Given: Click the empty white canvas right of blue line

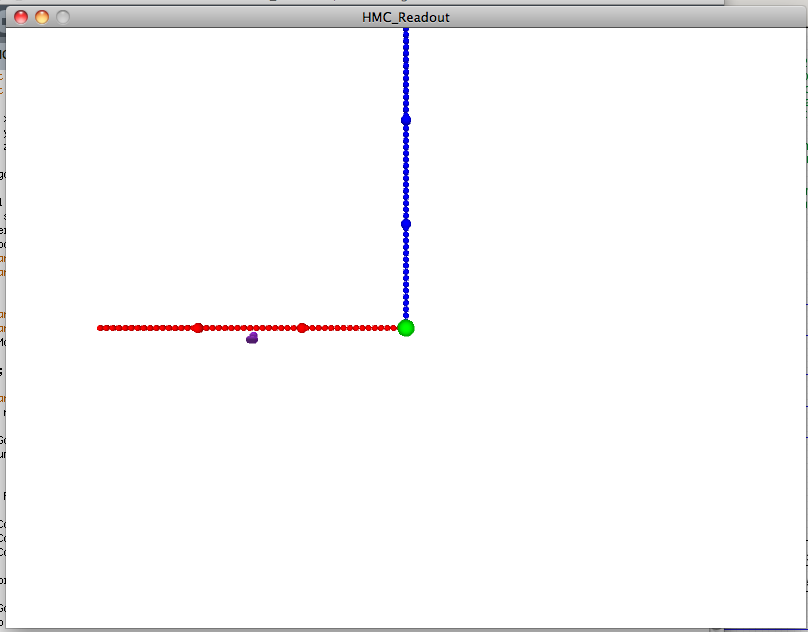Looking at the screenshot, I should click(600, 200).
